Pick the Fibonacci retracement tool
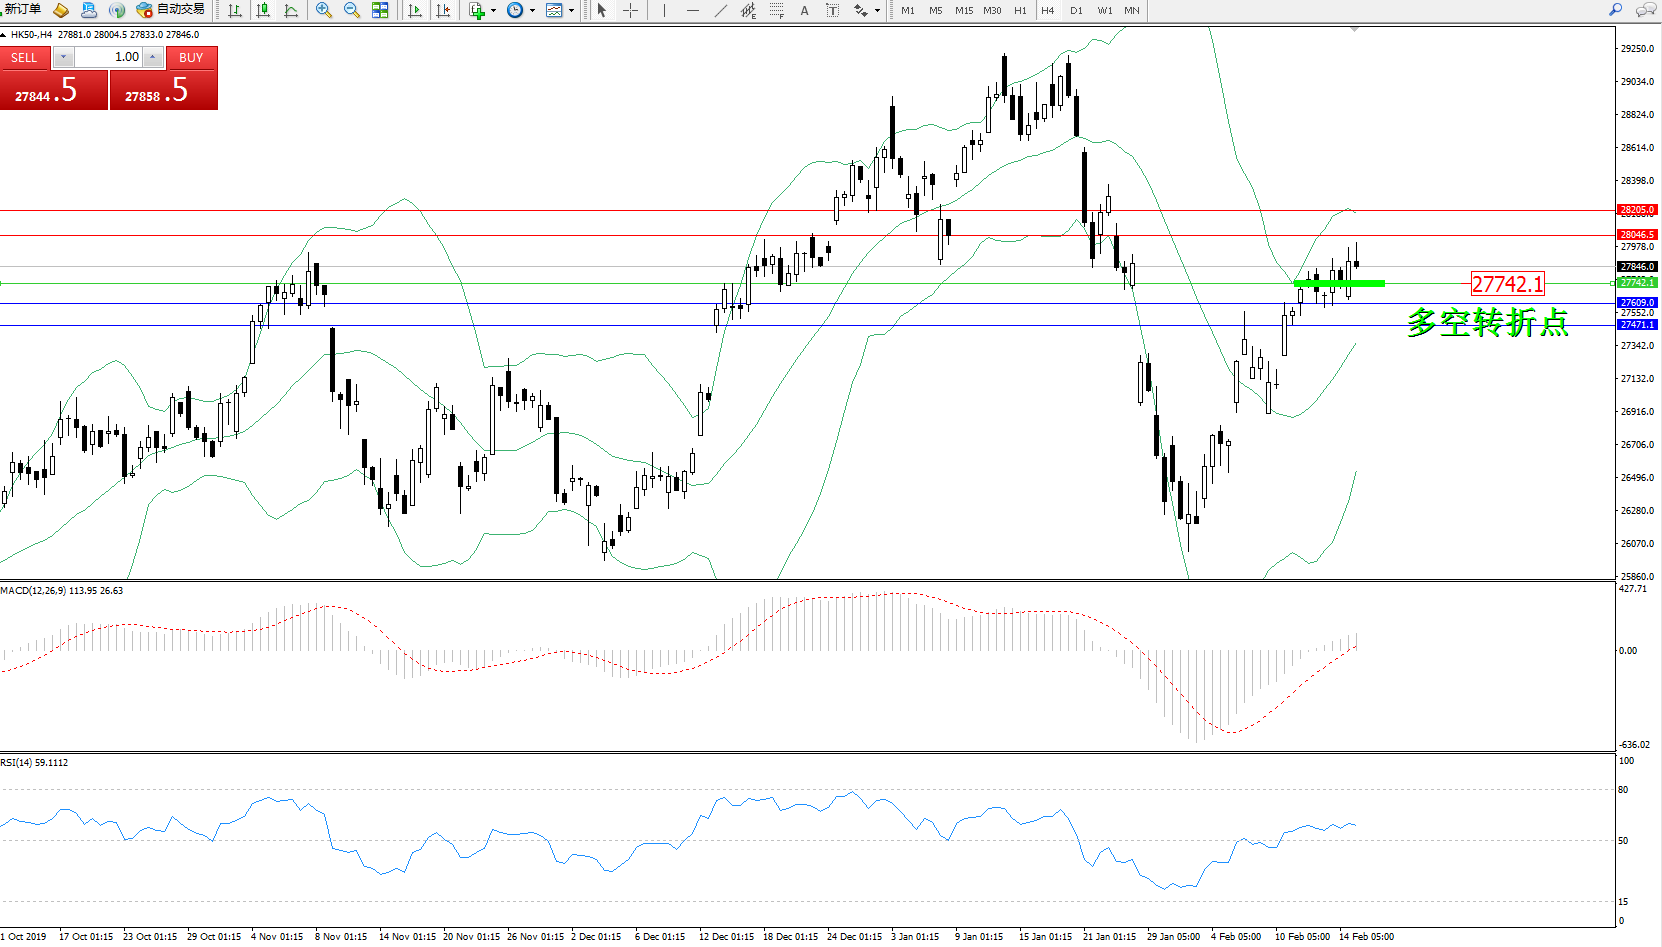 [777, 10]
